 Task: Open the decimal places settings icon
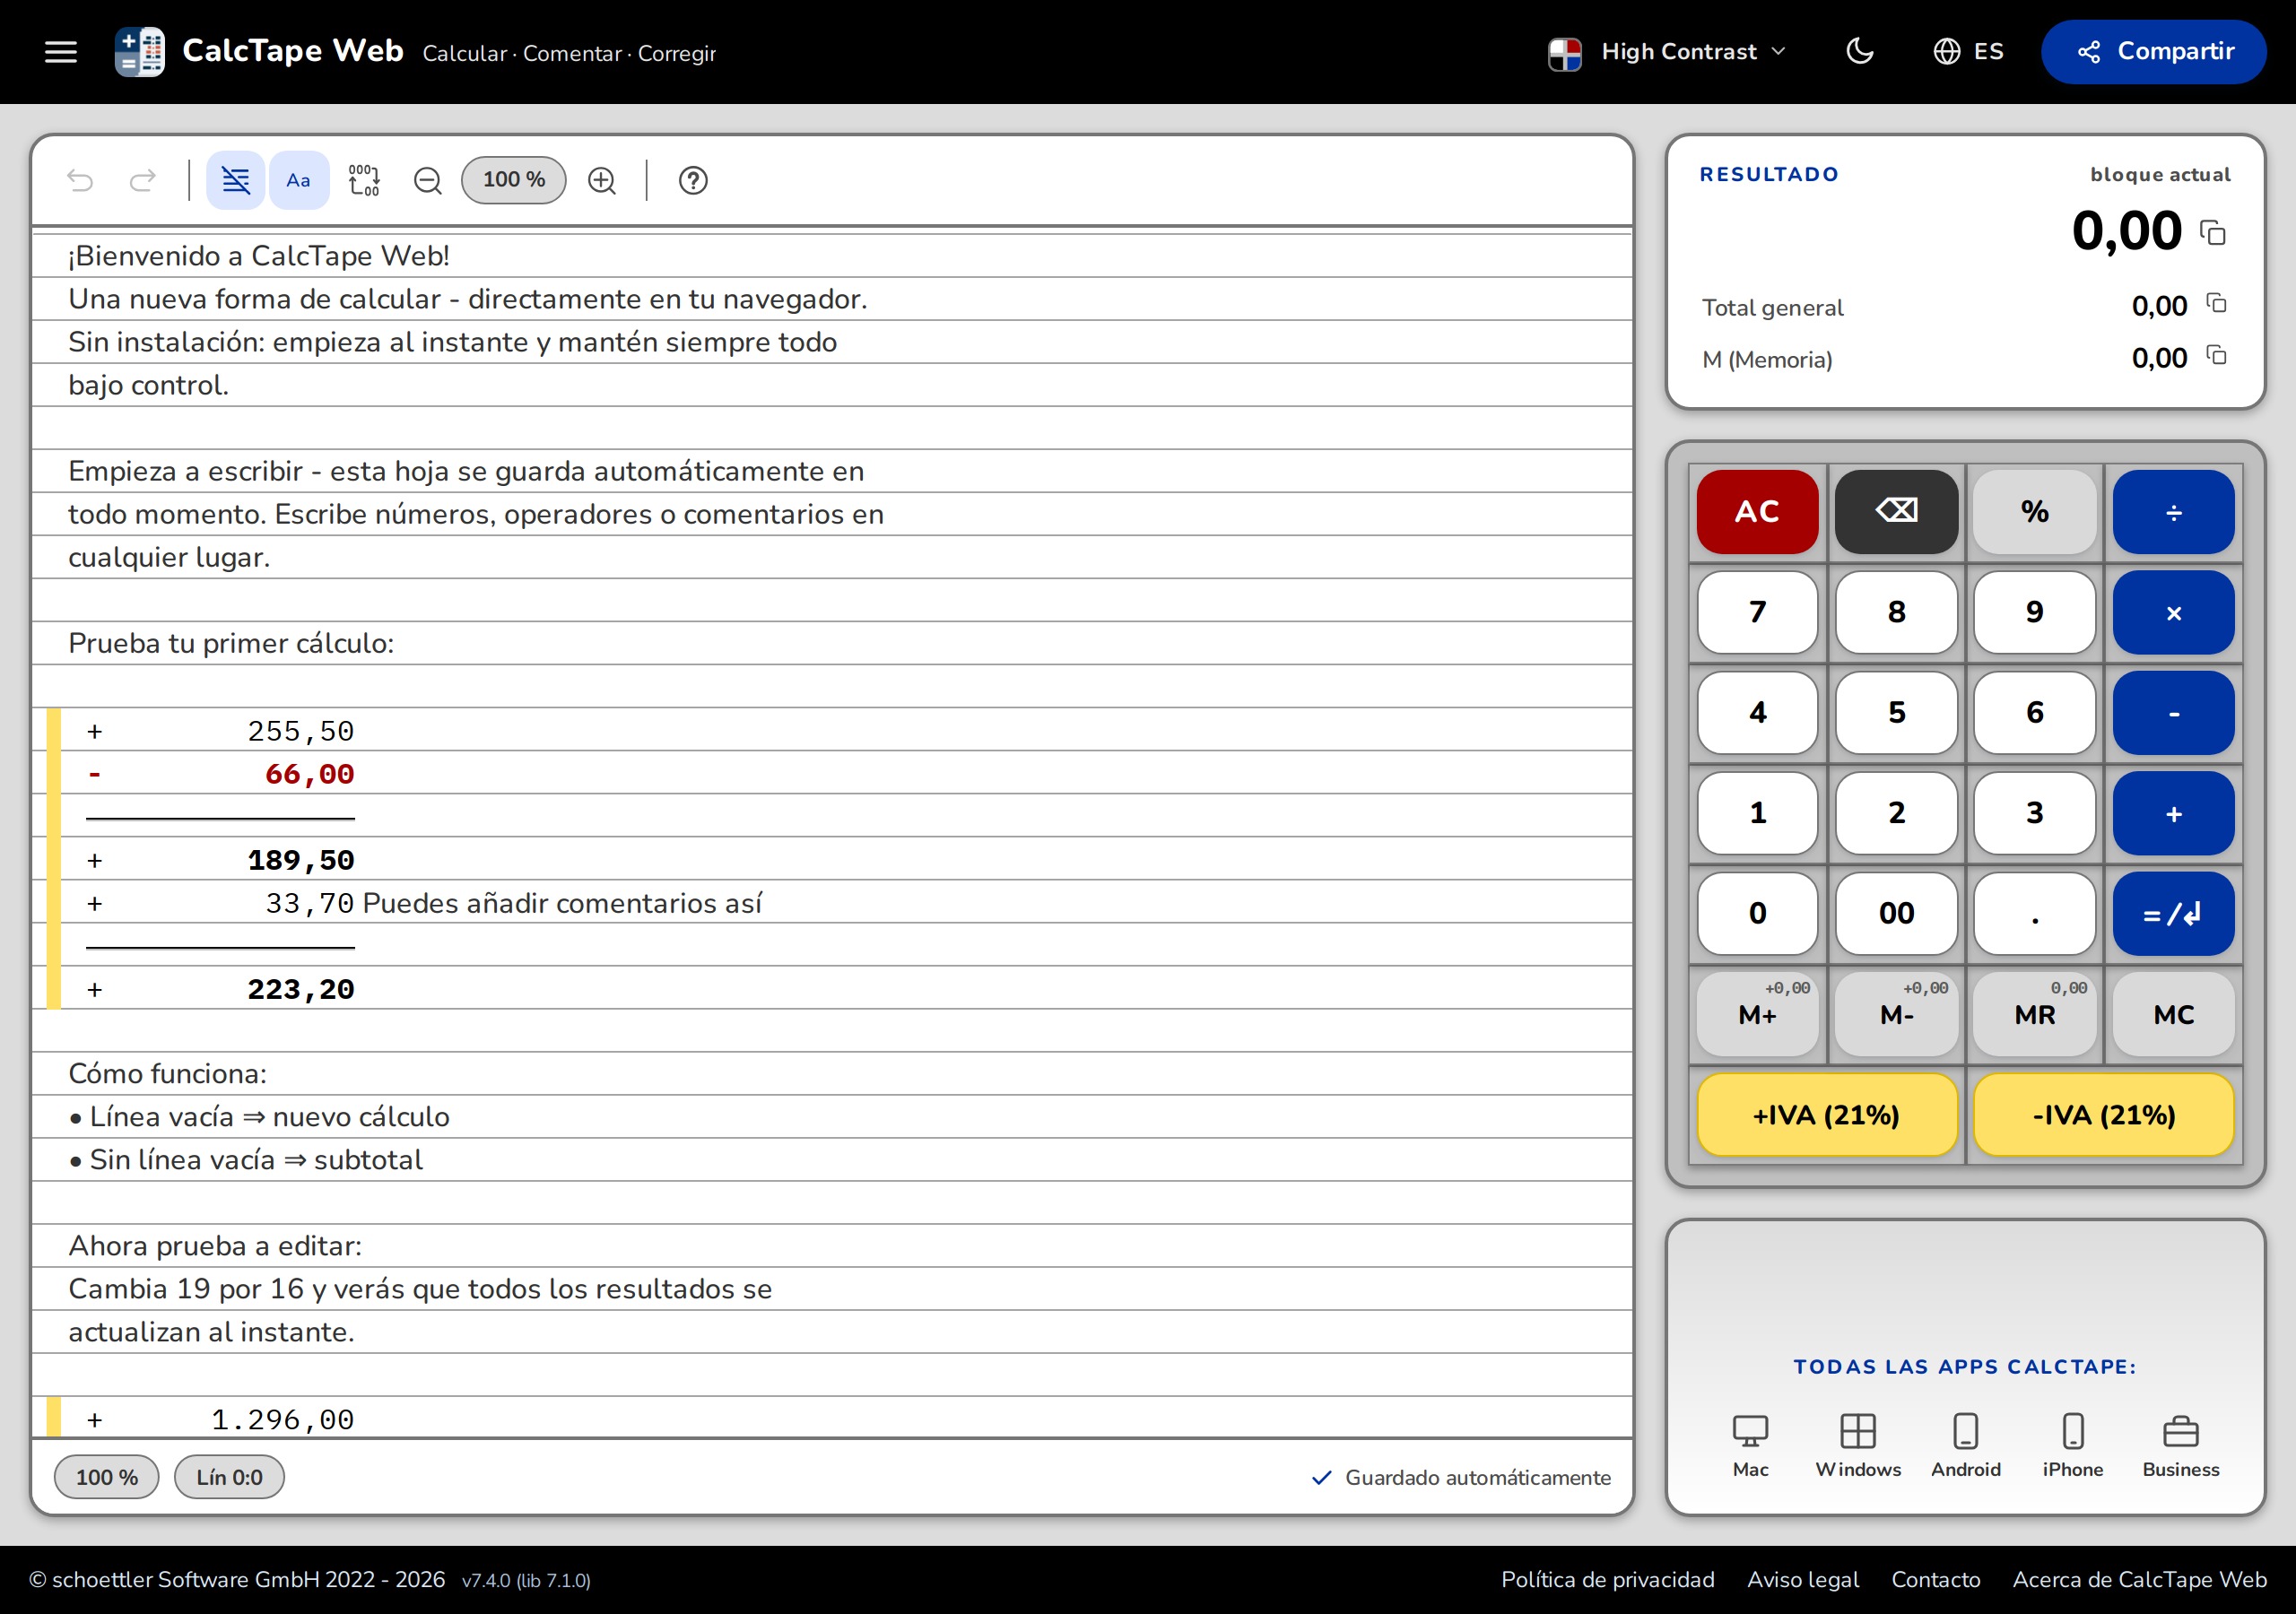click(x=364, y=180)
